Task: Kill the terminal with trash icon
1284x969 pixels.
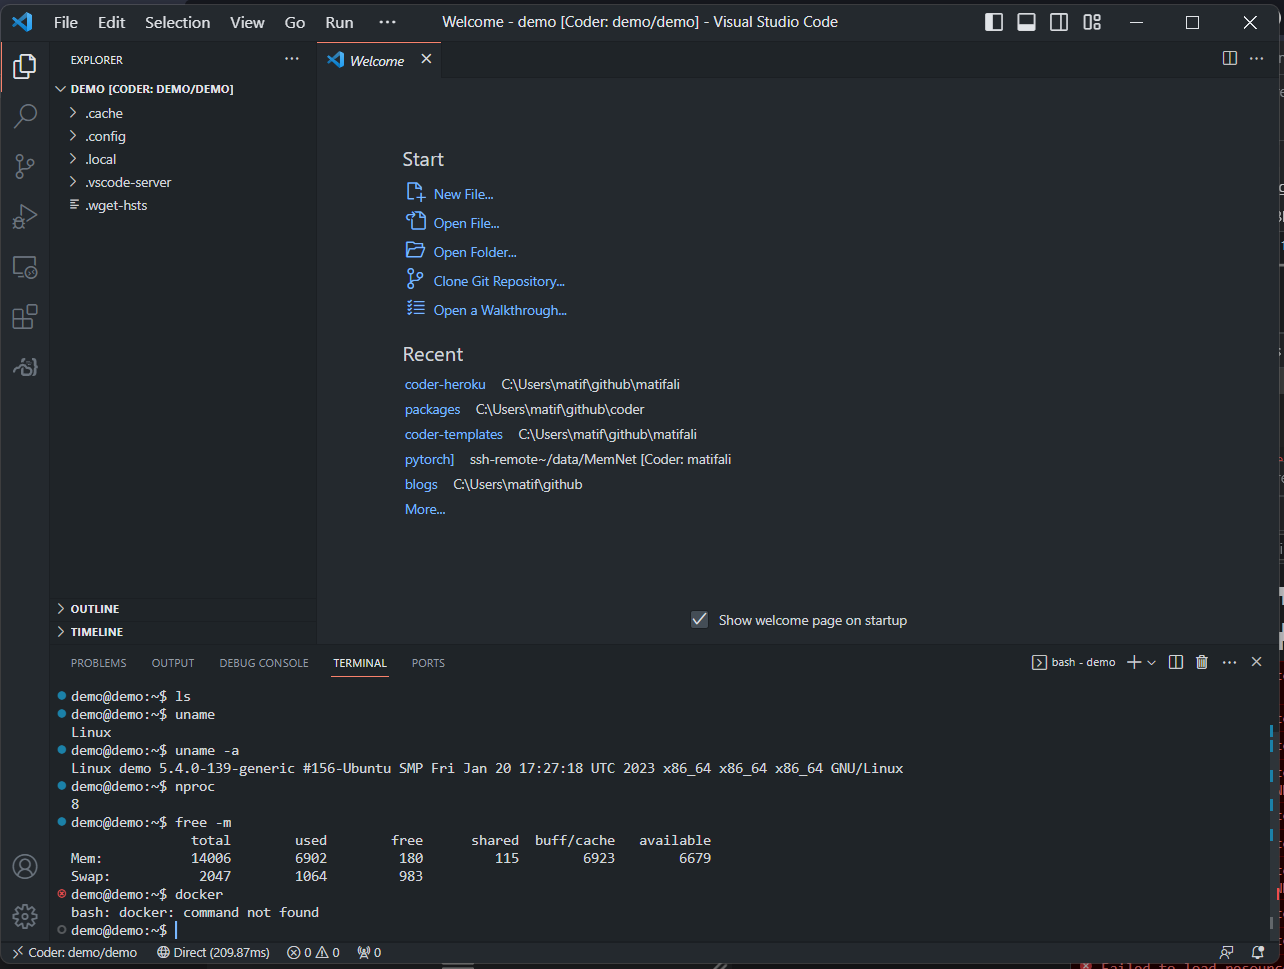Action: tap(1202, 662)
